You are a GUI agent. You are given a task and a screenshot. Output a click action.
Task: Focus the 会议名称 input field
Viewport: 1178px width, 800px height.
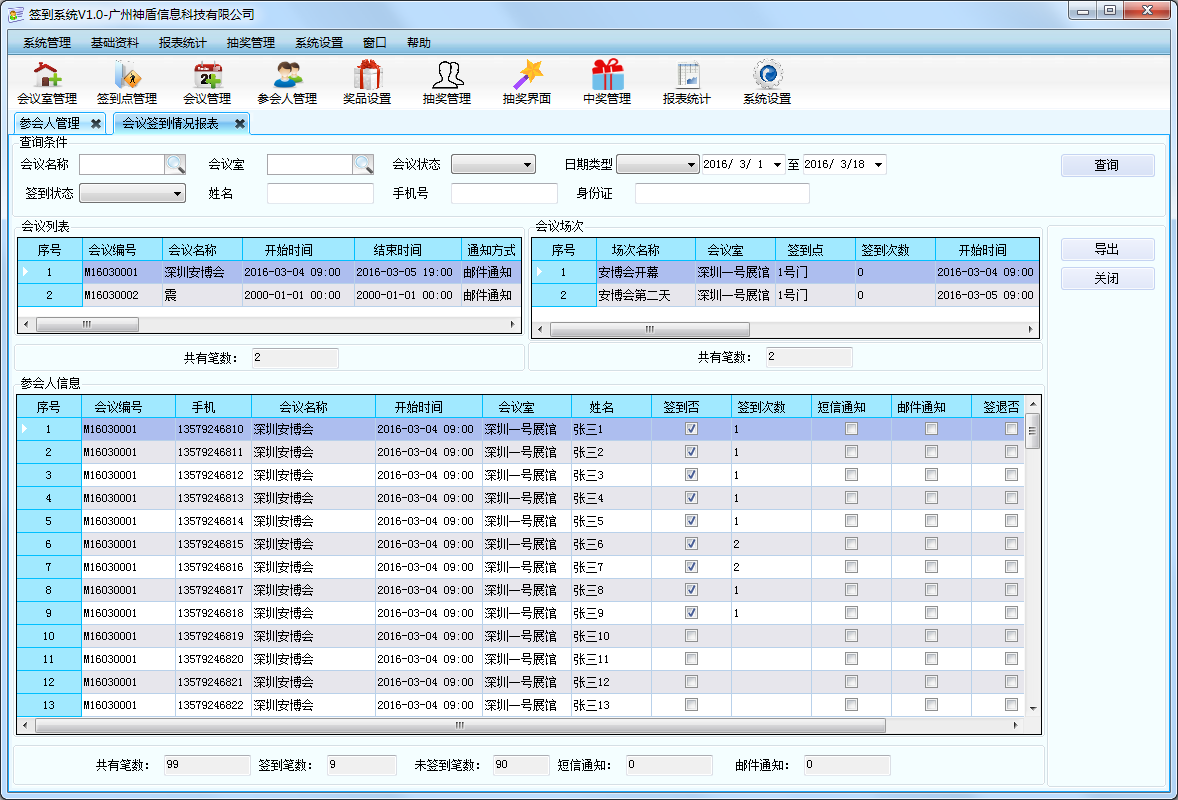click(122, 165)
